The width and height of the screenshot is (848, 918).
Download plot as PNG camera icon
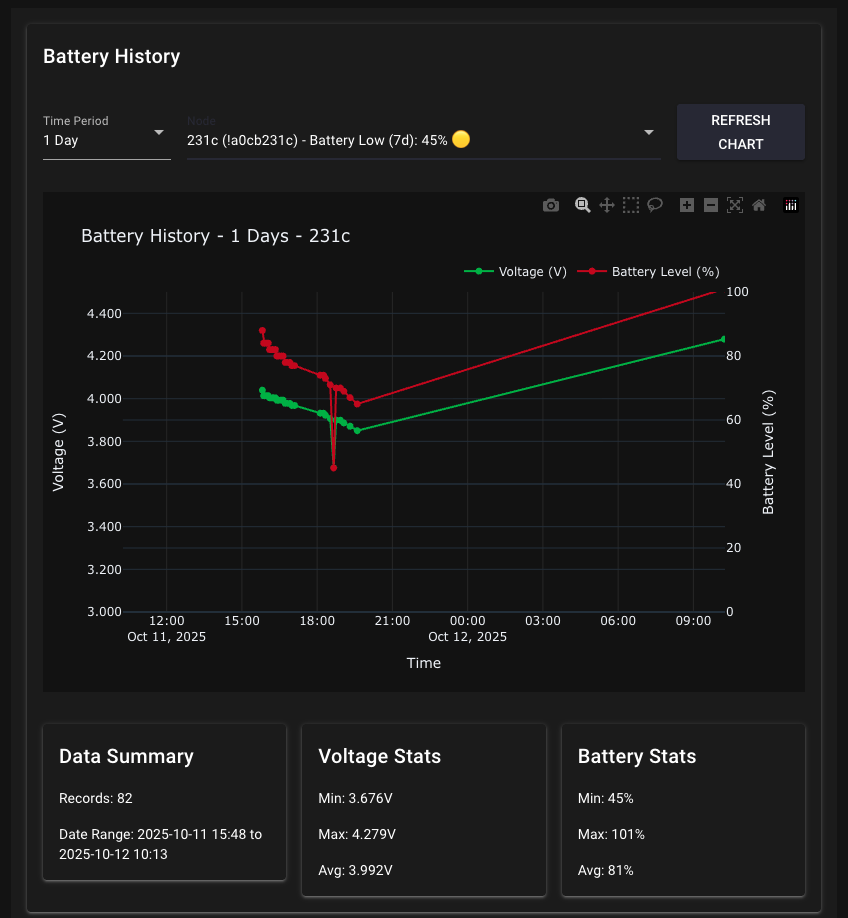[551, 205]
